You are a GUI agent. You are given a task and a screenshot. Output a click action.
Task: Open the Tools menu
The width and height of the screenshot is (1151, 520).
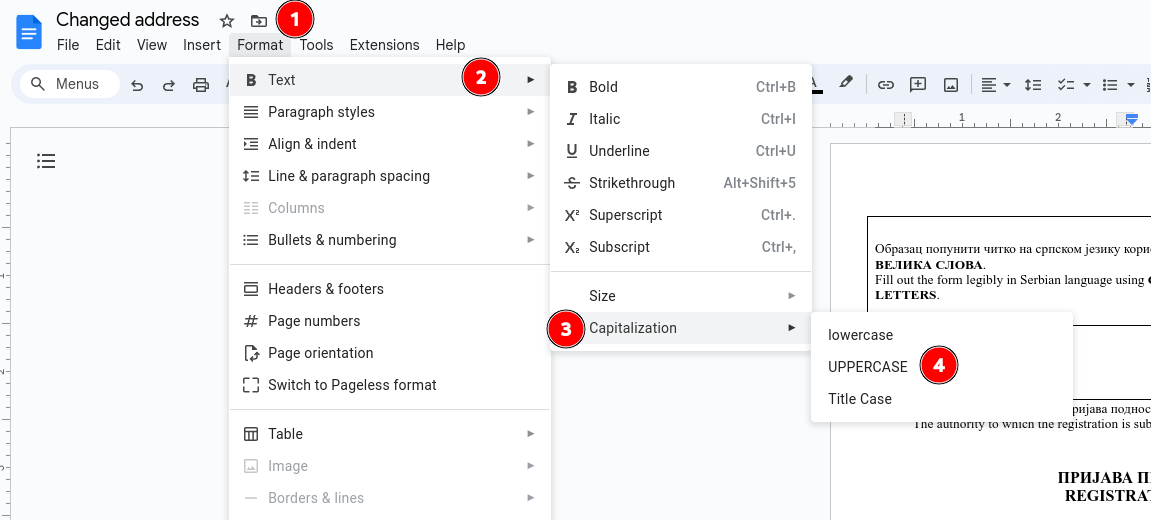click(316, 45)
